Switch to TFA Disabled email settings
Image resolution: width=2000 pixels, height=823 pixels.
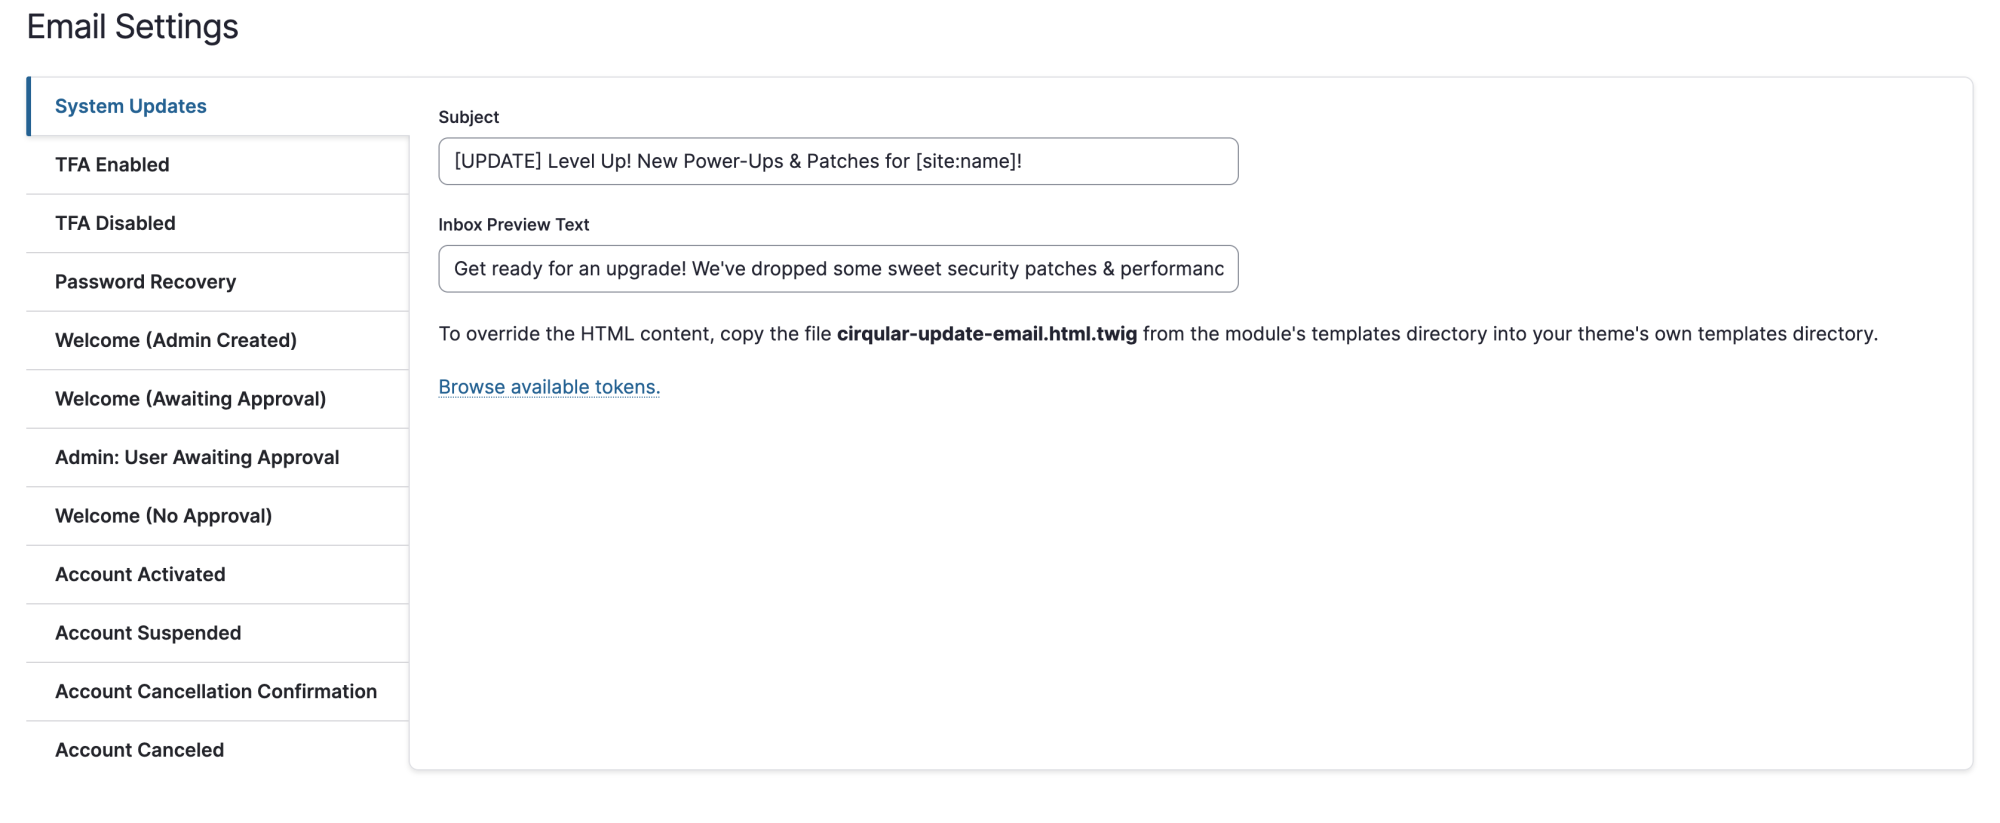(218, 223)
